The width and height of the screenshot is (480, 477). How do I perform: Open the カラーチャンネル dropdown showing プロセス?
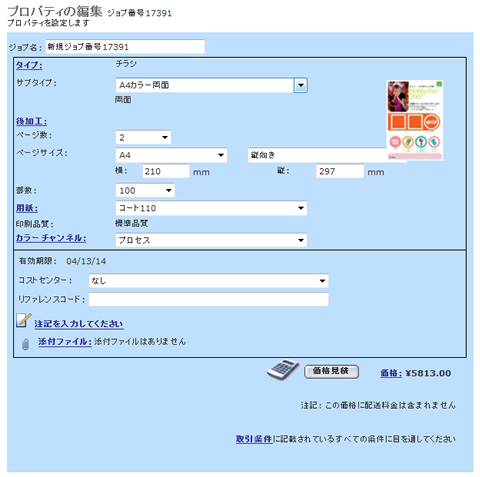click(x=211, y=240)
